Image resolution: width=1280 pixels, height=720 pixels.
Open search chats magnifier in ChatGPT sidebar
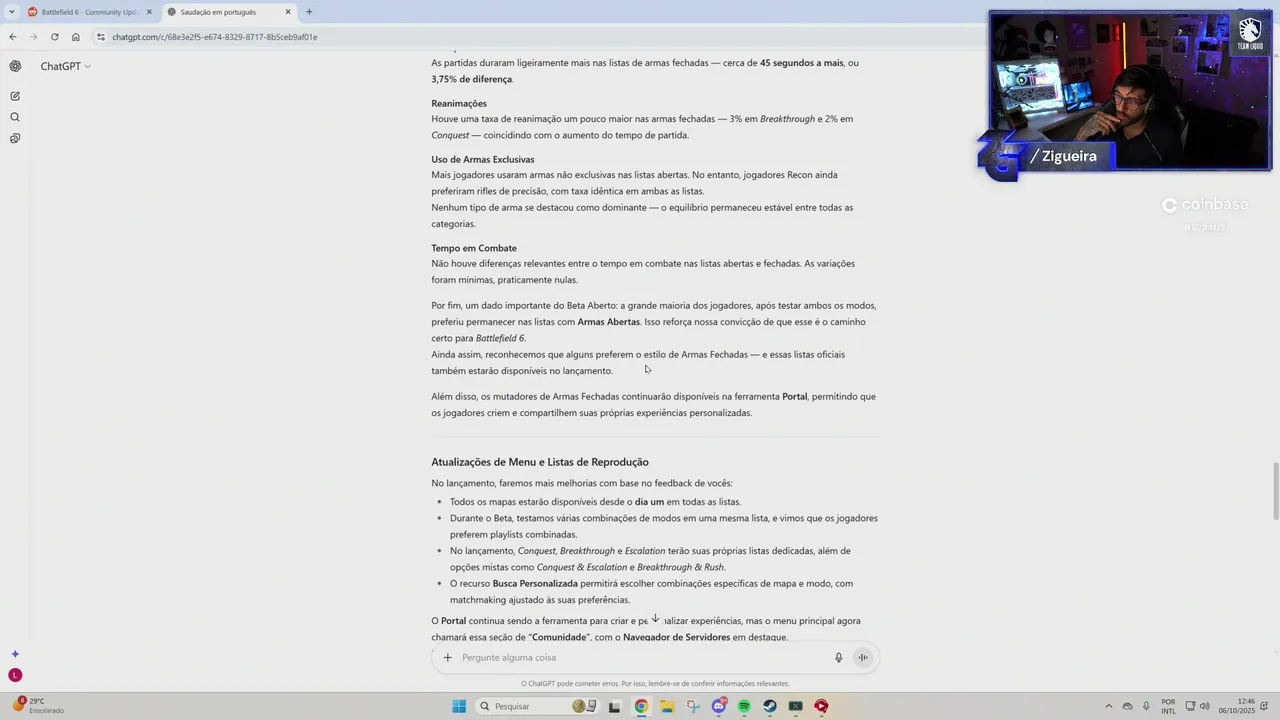point(15,117)
